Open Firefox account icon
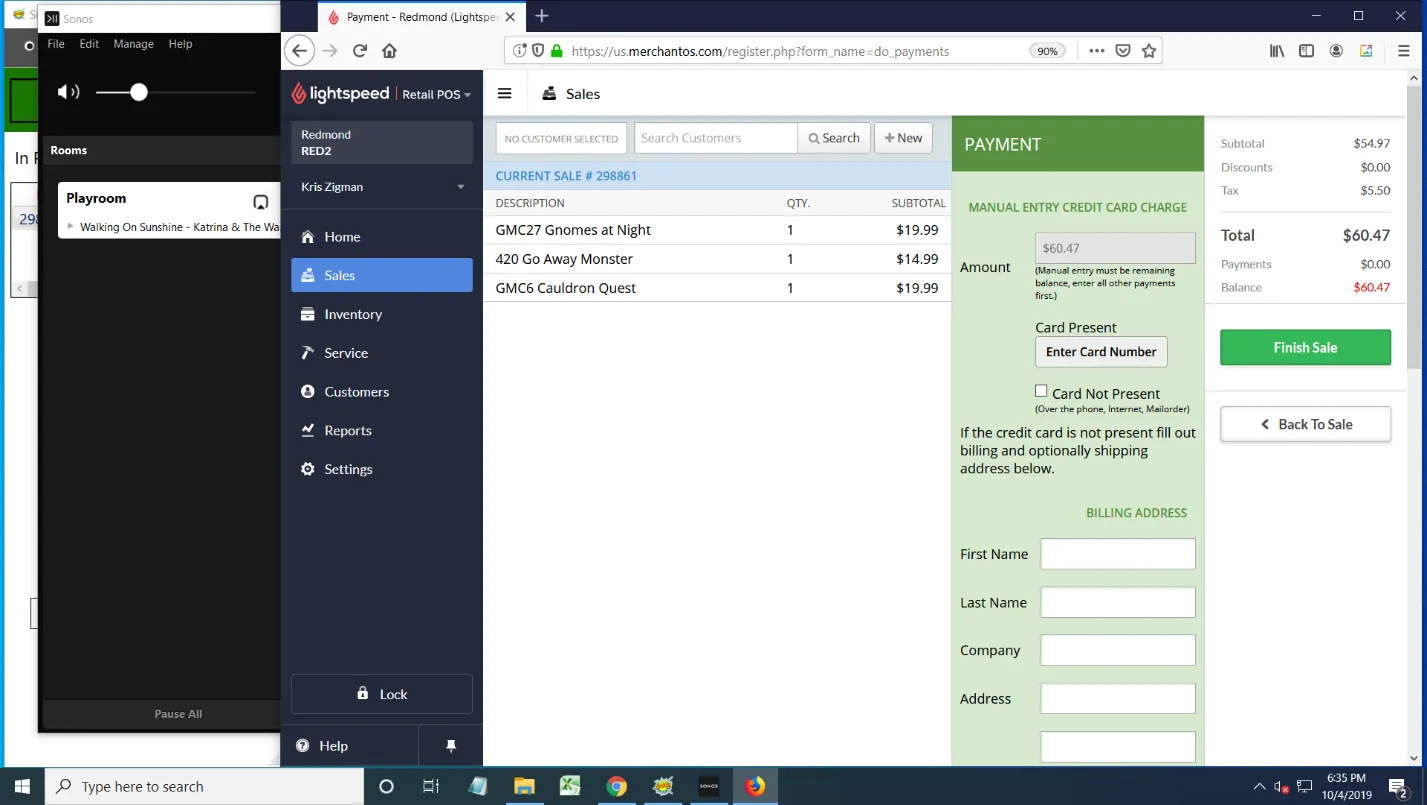 (1336, 51)
